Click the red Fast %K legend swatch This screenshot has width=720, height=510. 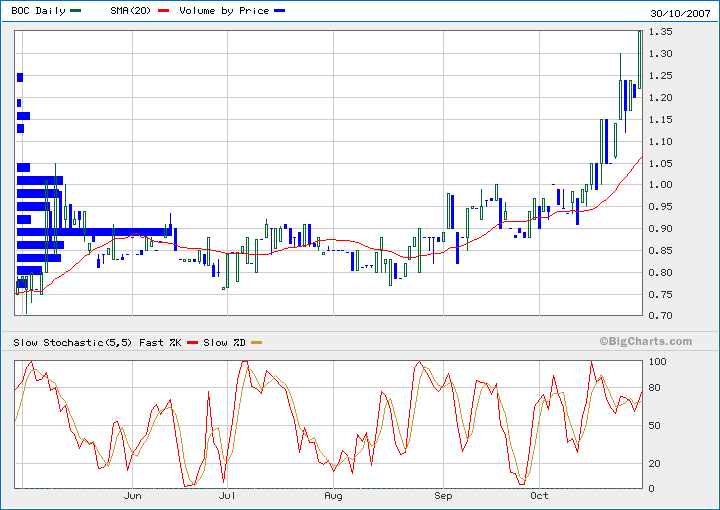click(x=194, y=343)
